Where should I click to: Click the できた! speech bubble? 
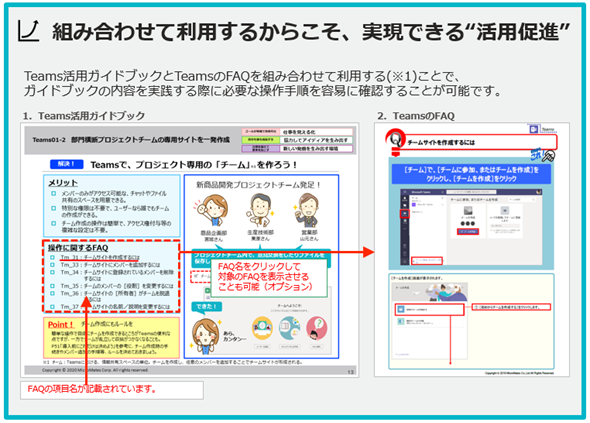(207, 307)
